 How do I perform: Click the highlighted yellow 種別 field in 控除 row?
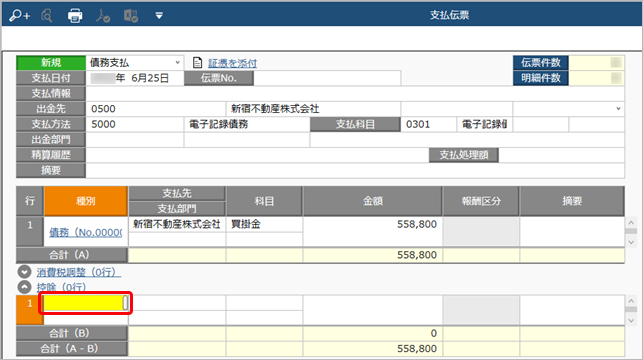pos(86,303)
